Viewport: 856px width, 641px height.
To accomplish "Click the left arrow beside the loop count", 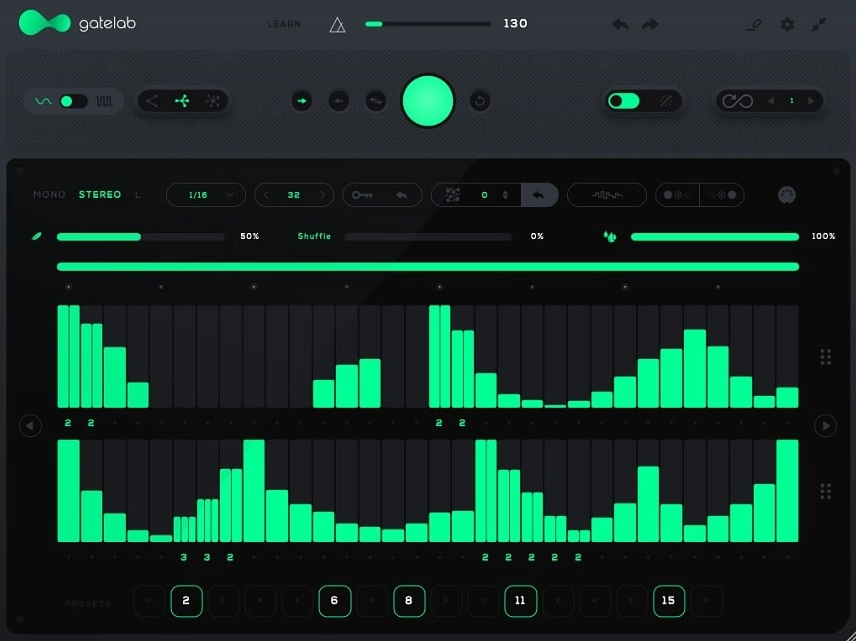I will pos(771,101).
